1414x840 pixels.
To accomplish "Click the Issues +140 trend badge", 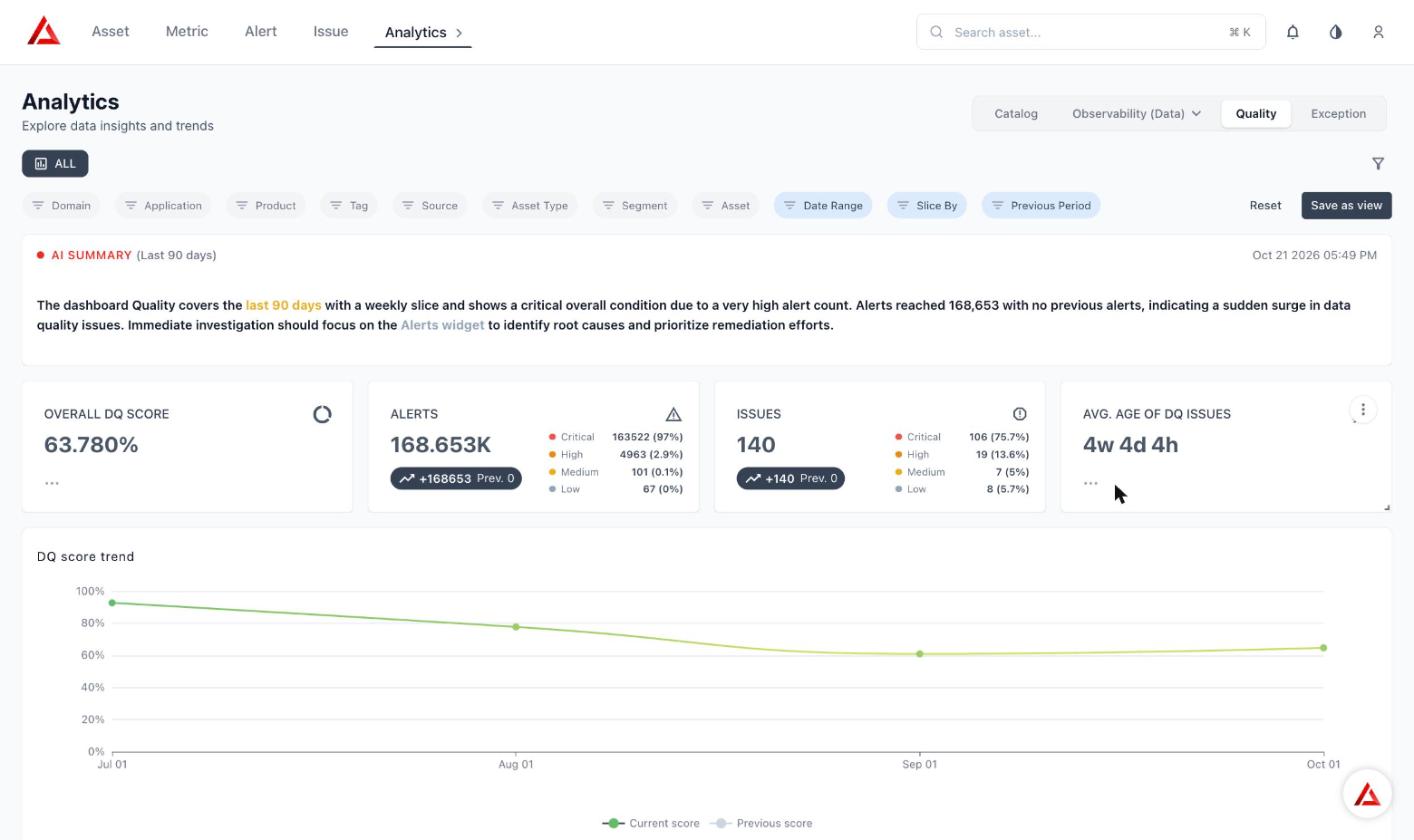I will tap(791, 479).
